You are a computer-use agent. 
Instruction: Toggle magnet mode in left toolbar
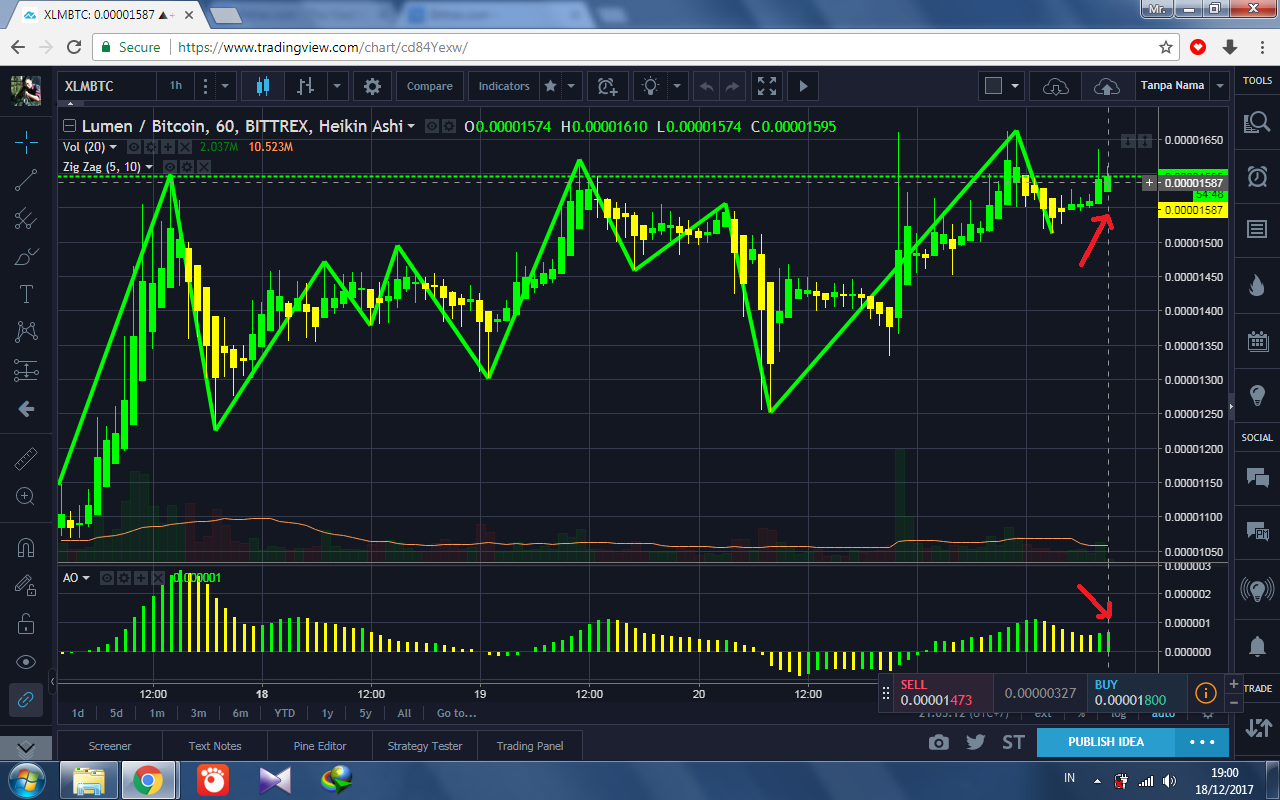click(26, 547)
